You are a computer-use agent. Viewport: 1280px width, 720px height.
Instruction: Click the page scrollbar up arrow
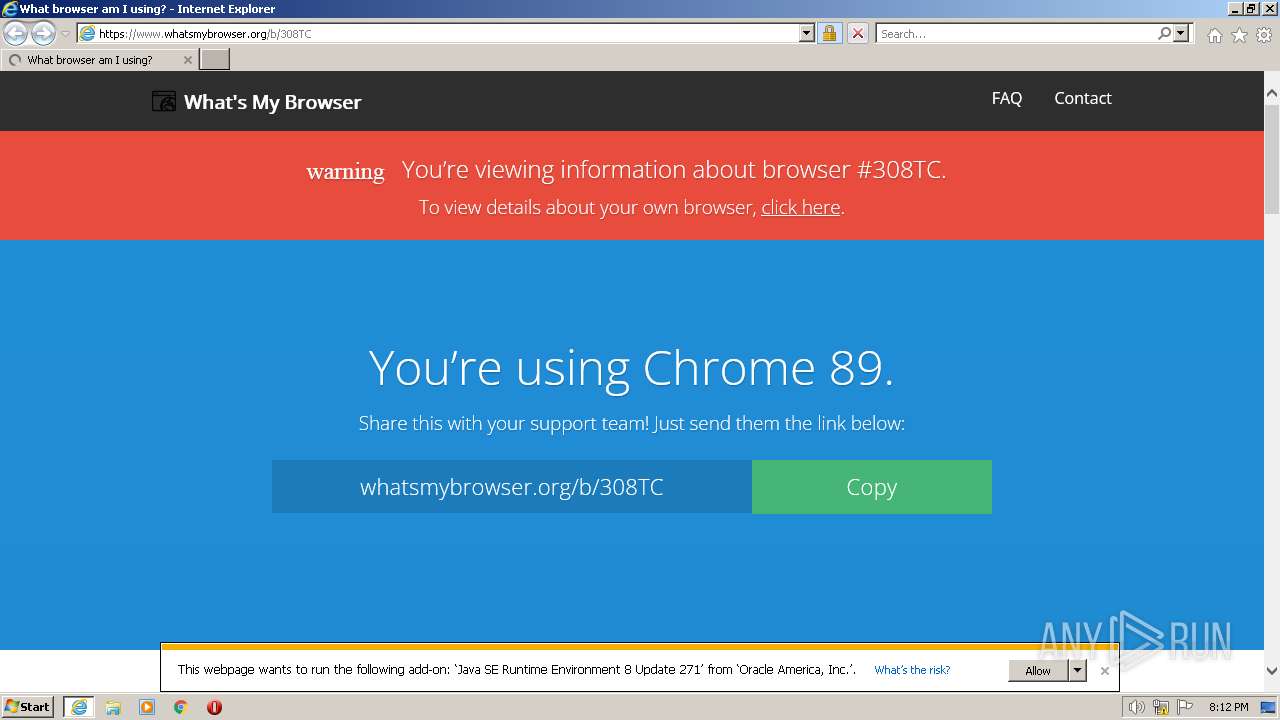1271,93
